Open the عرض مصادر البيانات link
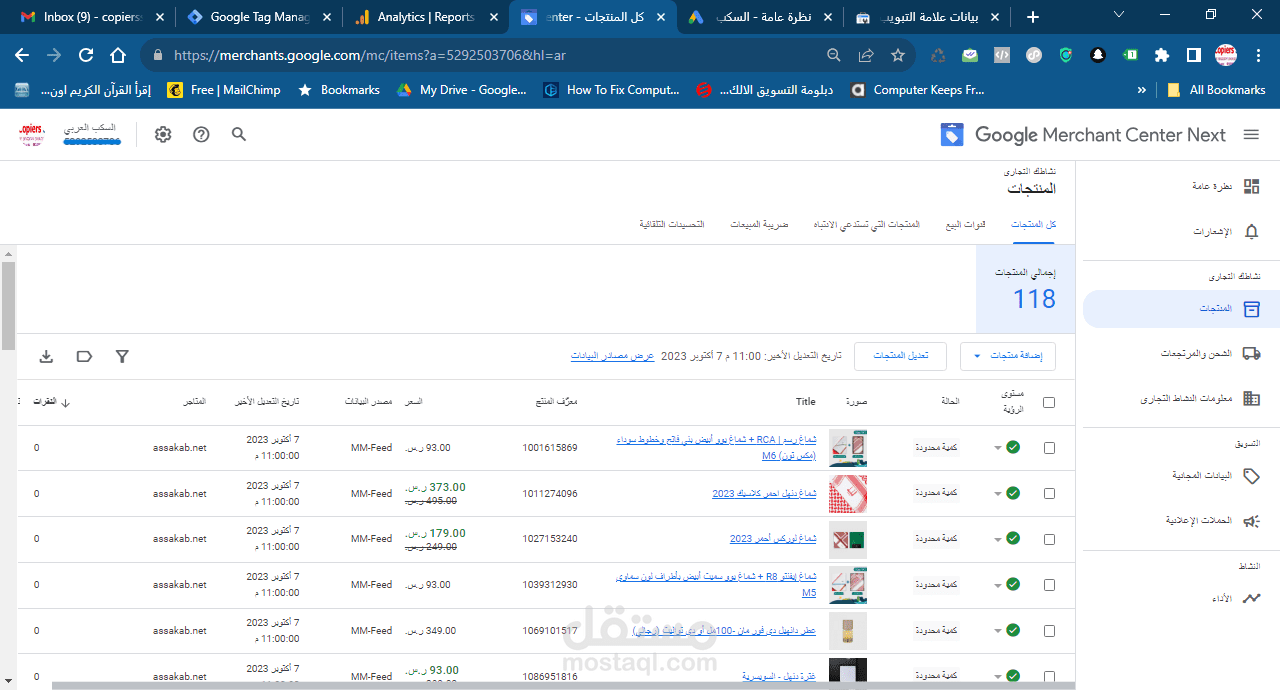This screenshot has width=1280, height=690. point(612,356)
